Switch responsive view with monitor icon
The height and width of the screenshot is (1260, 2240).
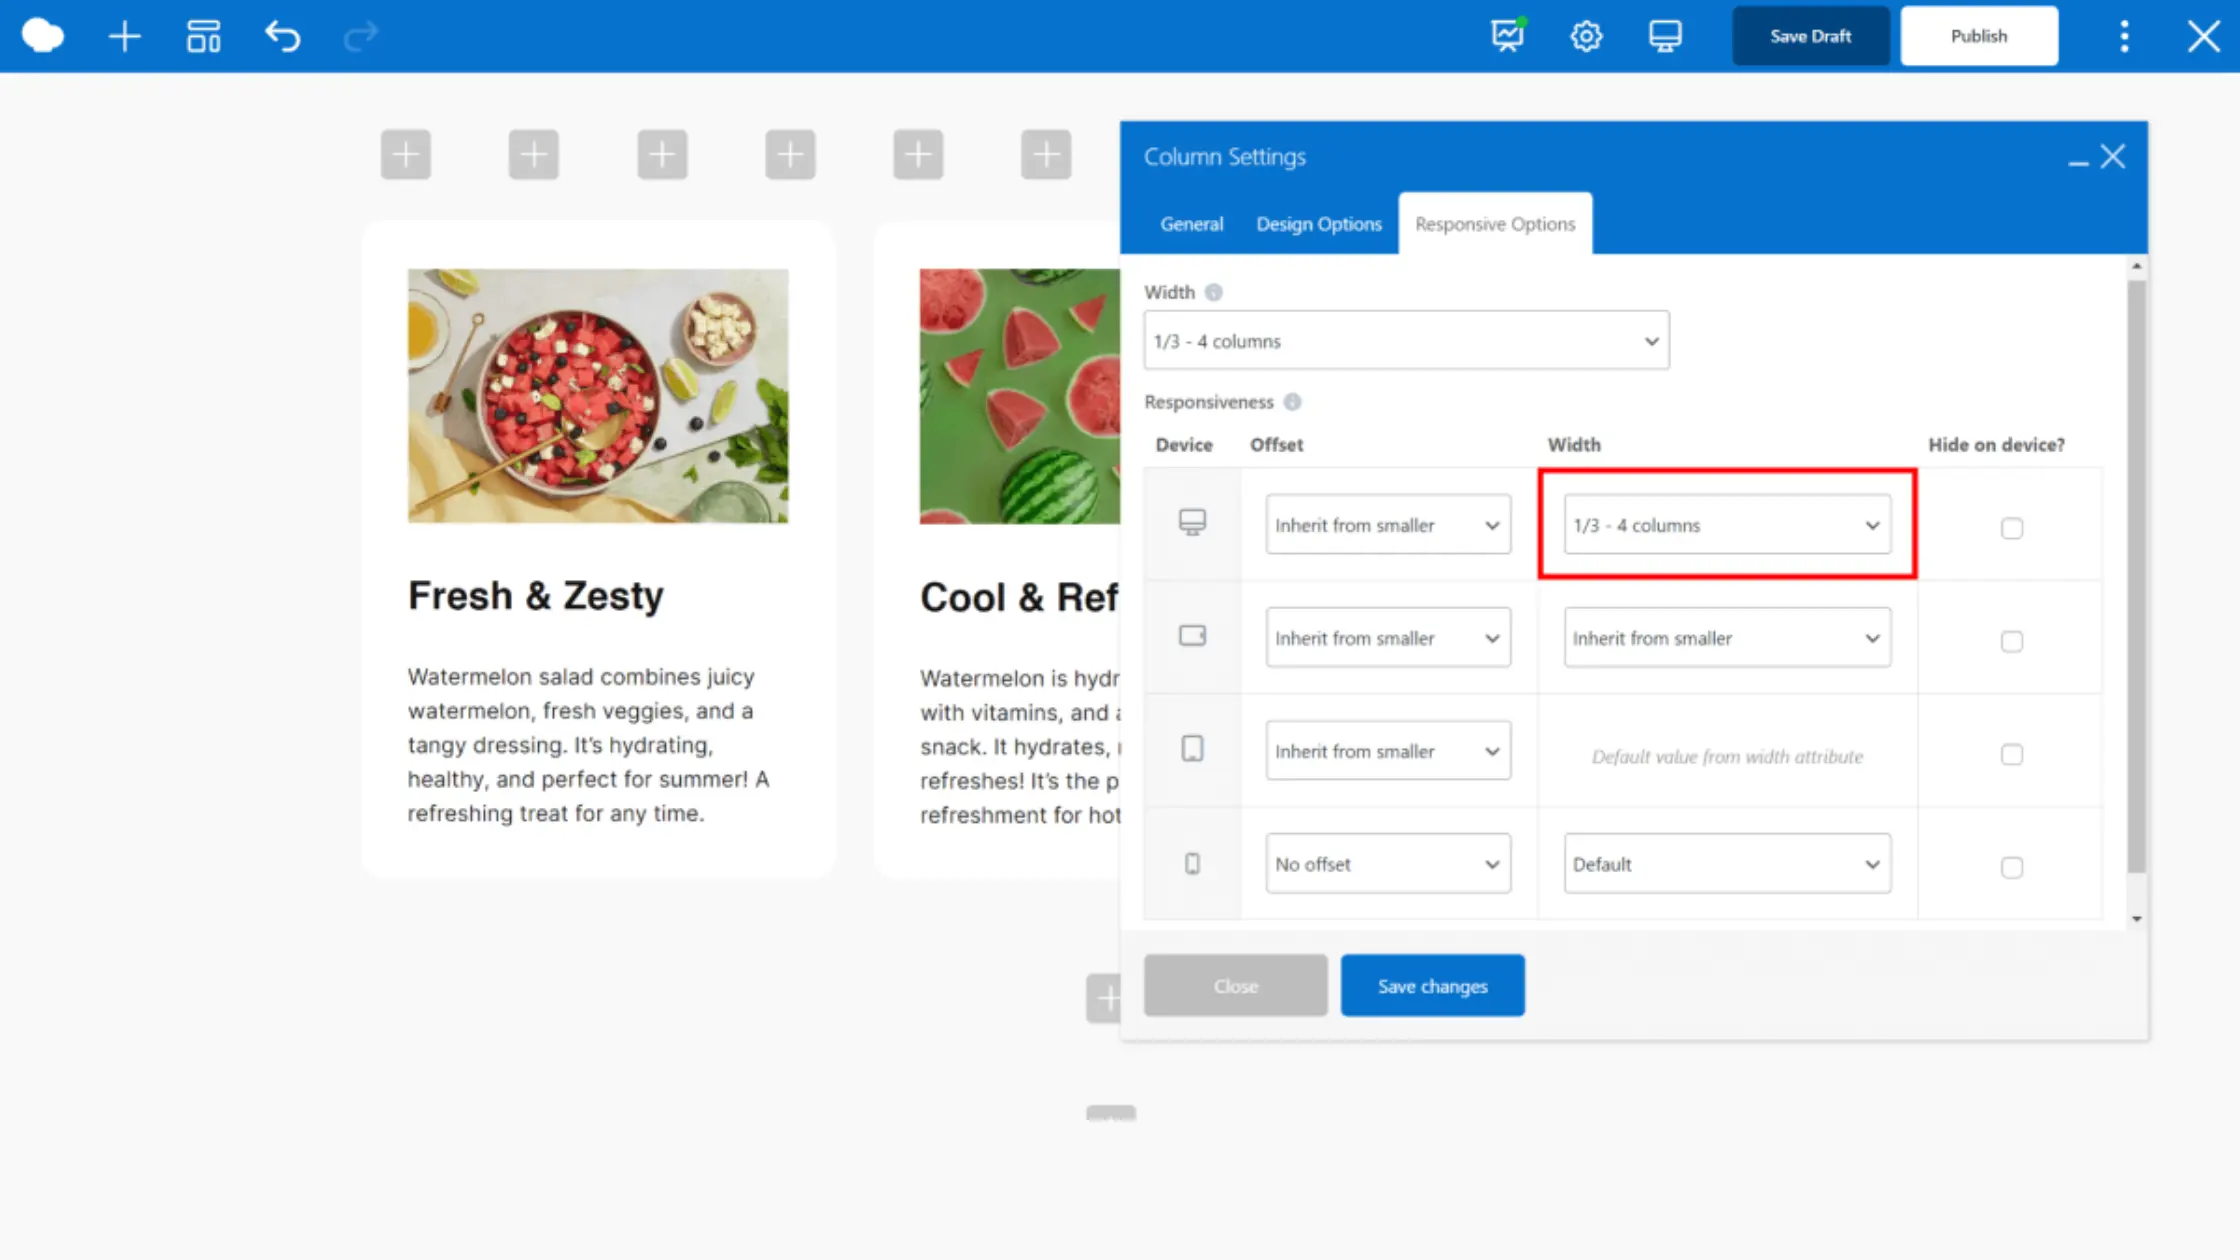pos(1665,36)
